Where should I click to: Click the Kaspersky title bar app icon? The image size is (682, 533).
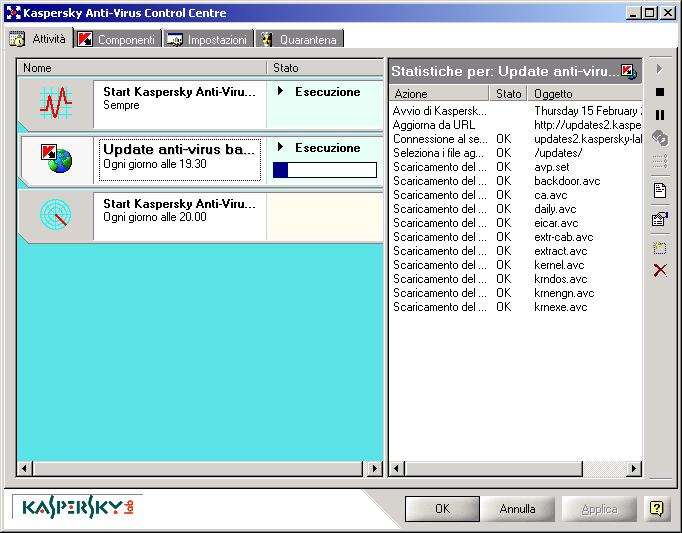(x=13, y=13)
